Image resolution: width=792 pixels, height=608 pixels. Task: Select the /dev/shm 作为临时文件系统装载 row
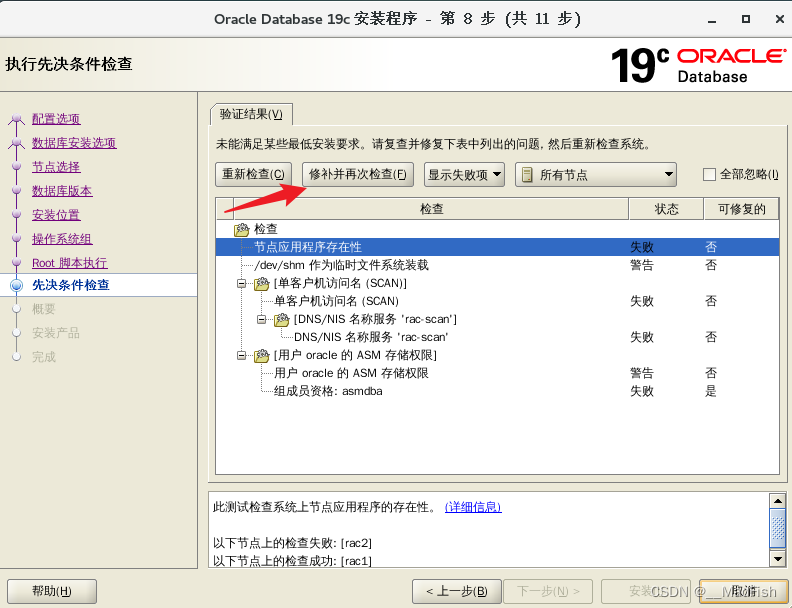[x=498, y=266]
